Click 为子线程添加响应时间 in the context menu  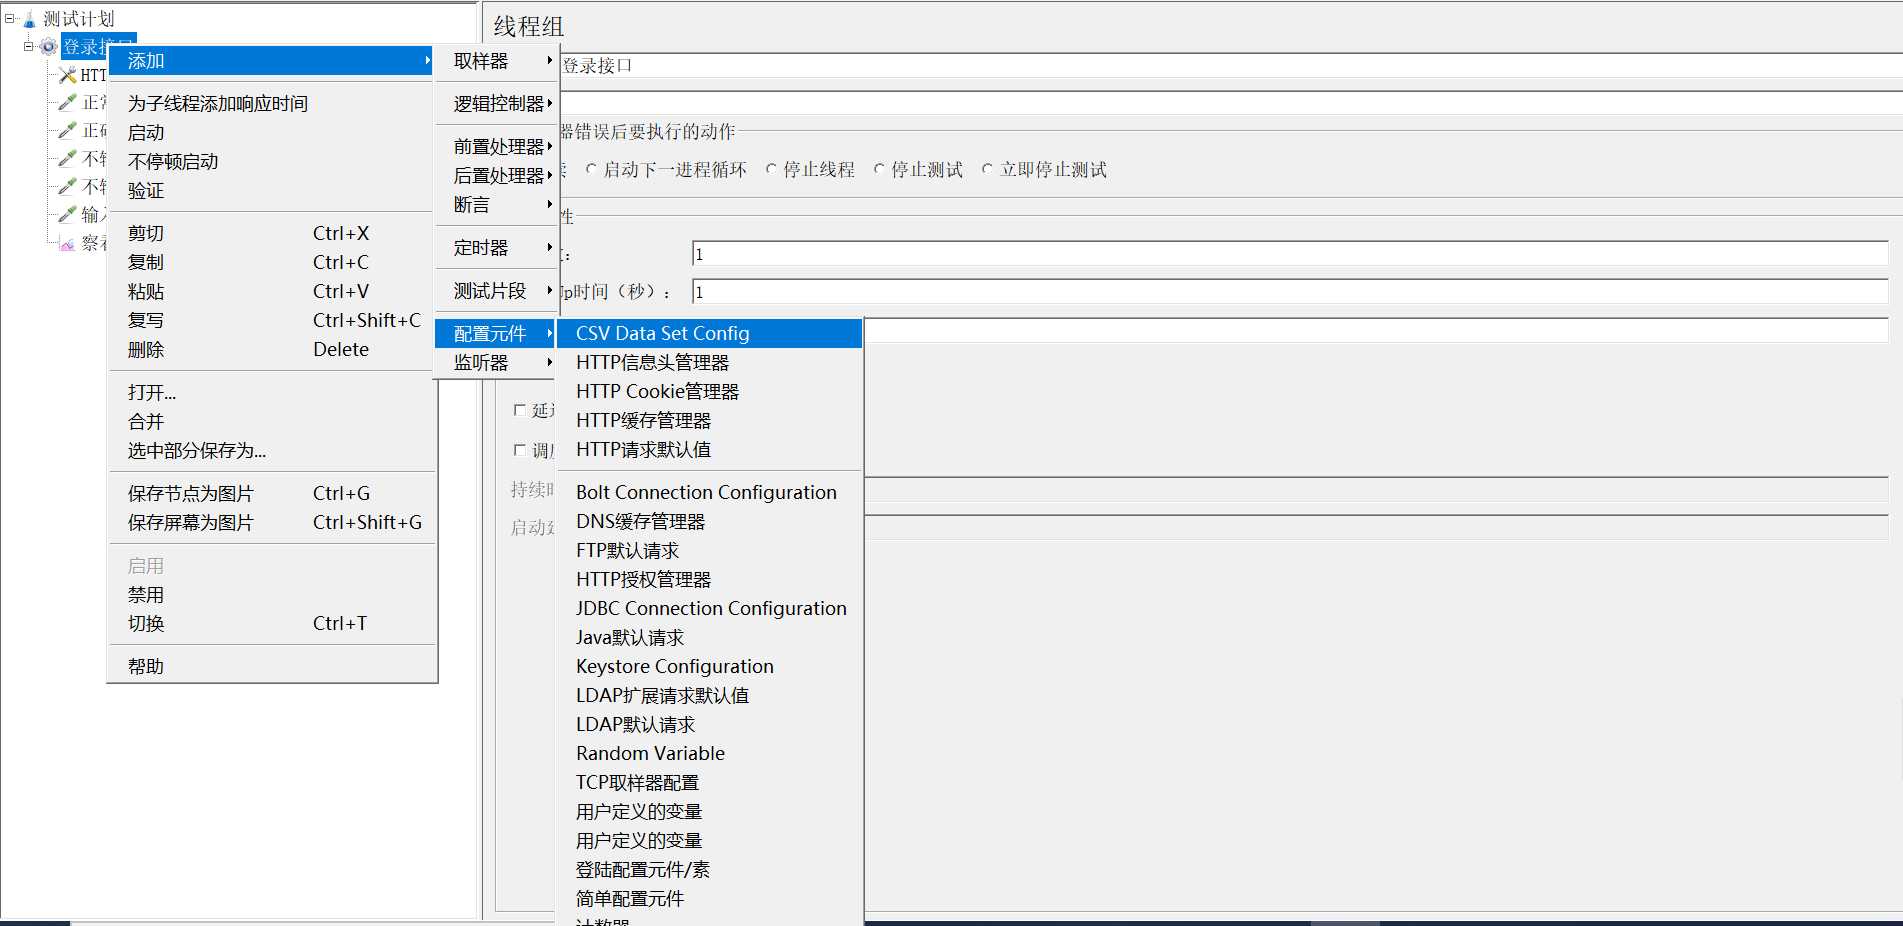point(271,103)
